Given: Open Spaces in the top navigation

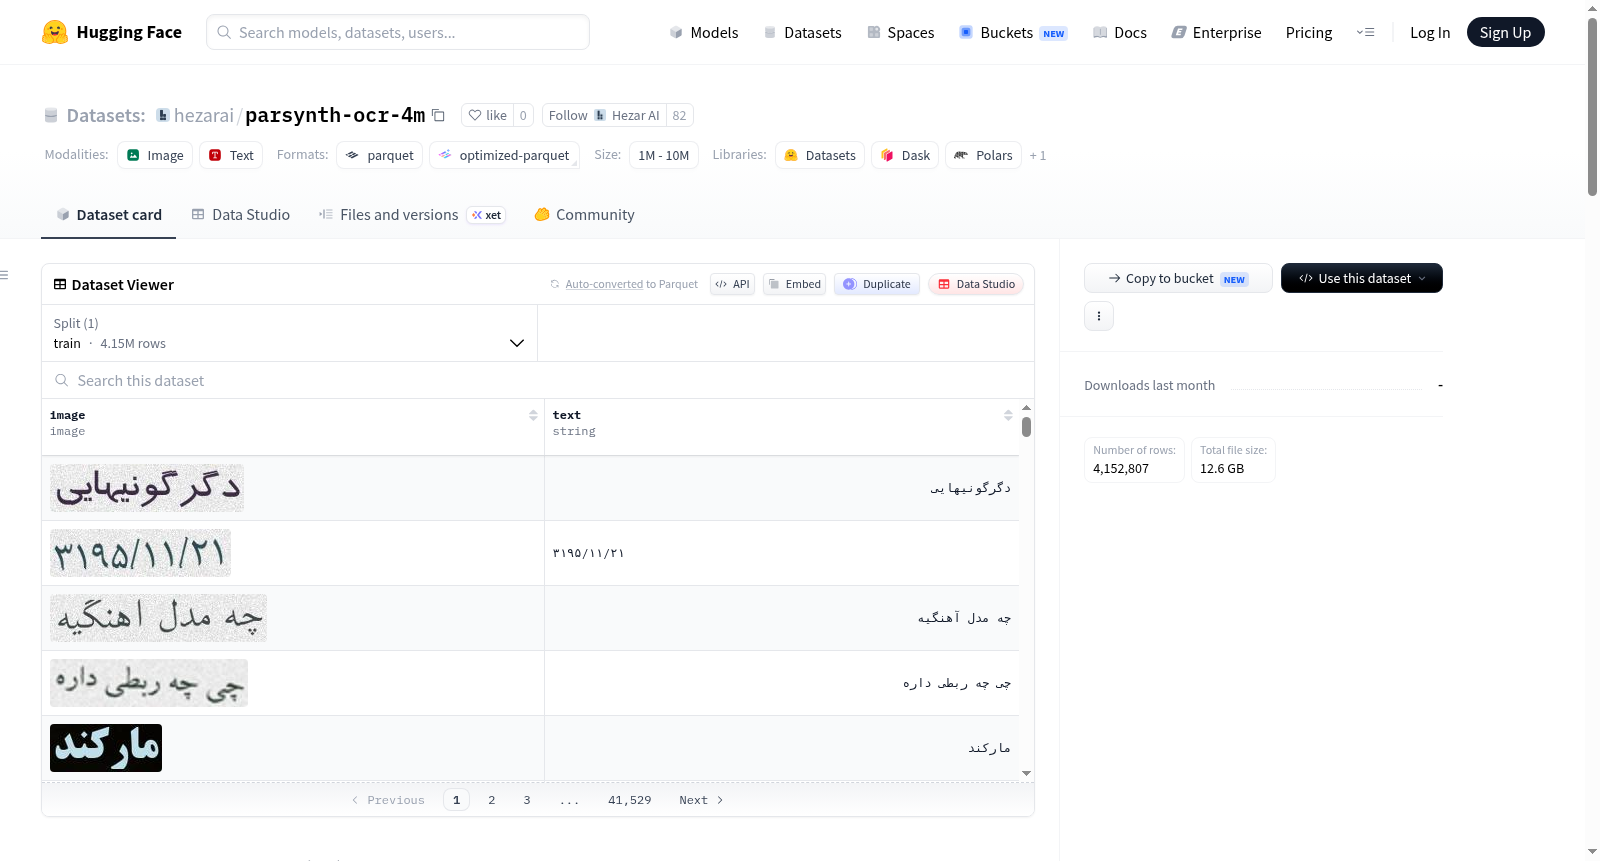Looking at the screenshot, I should [900, 32].
